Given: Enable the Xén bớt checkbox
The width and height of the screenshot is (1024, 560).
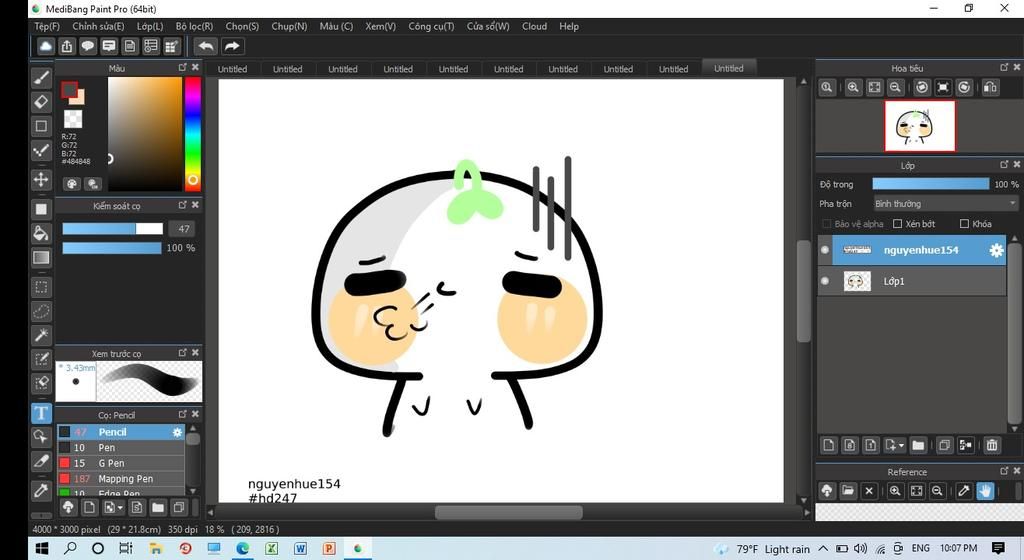Looking at the screenshot, I should pyautogui.click(x=897, y=224).
